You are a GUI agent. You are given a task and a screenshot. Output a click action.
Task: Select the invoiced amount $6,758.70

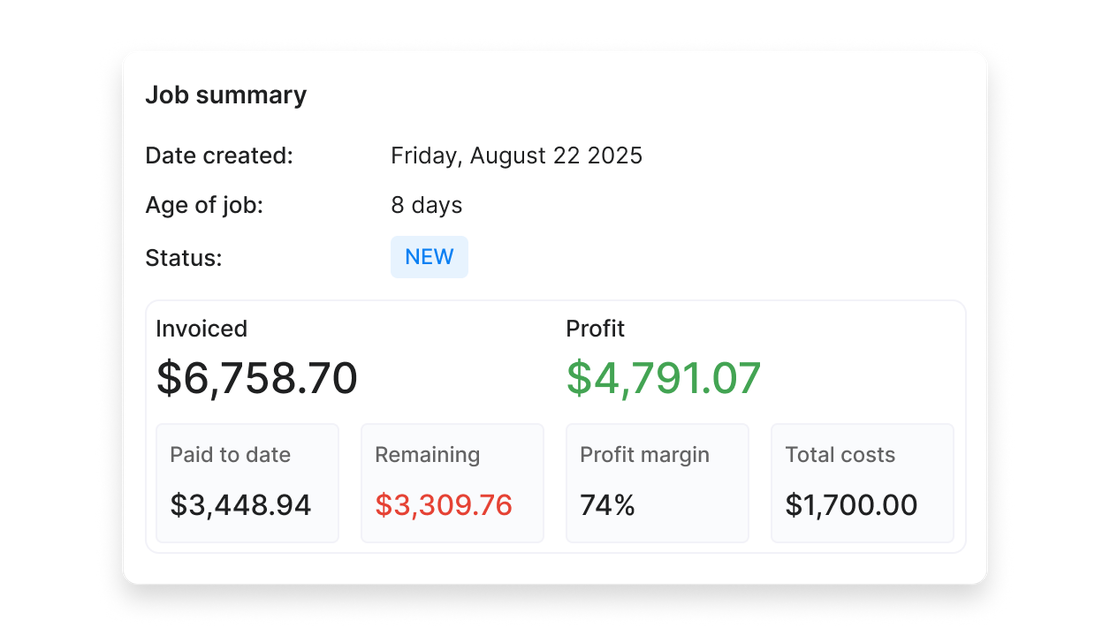pos(257,378)
